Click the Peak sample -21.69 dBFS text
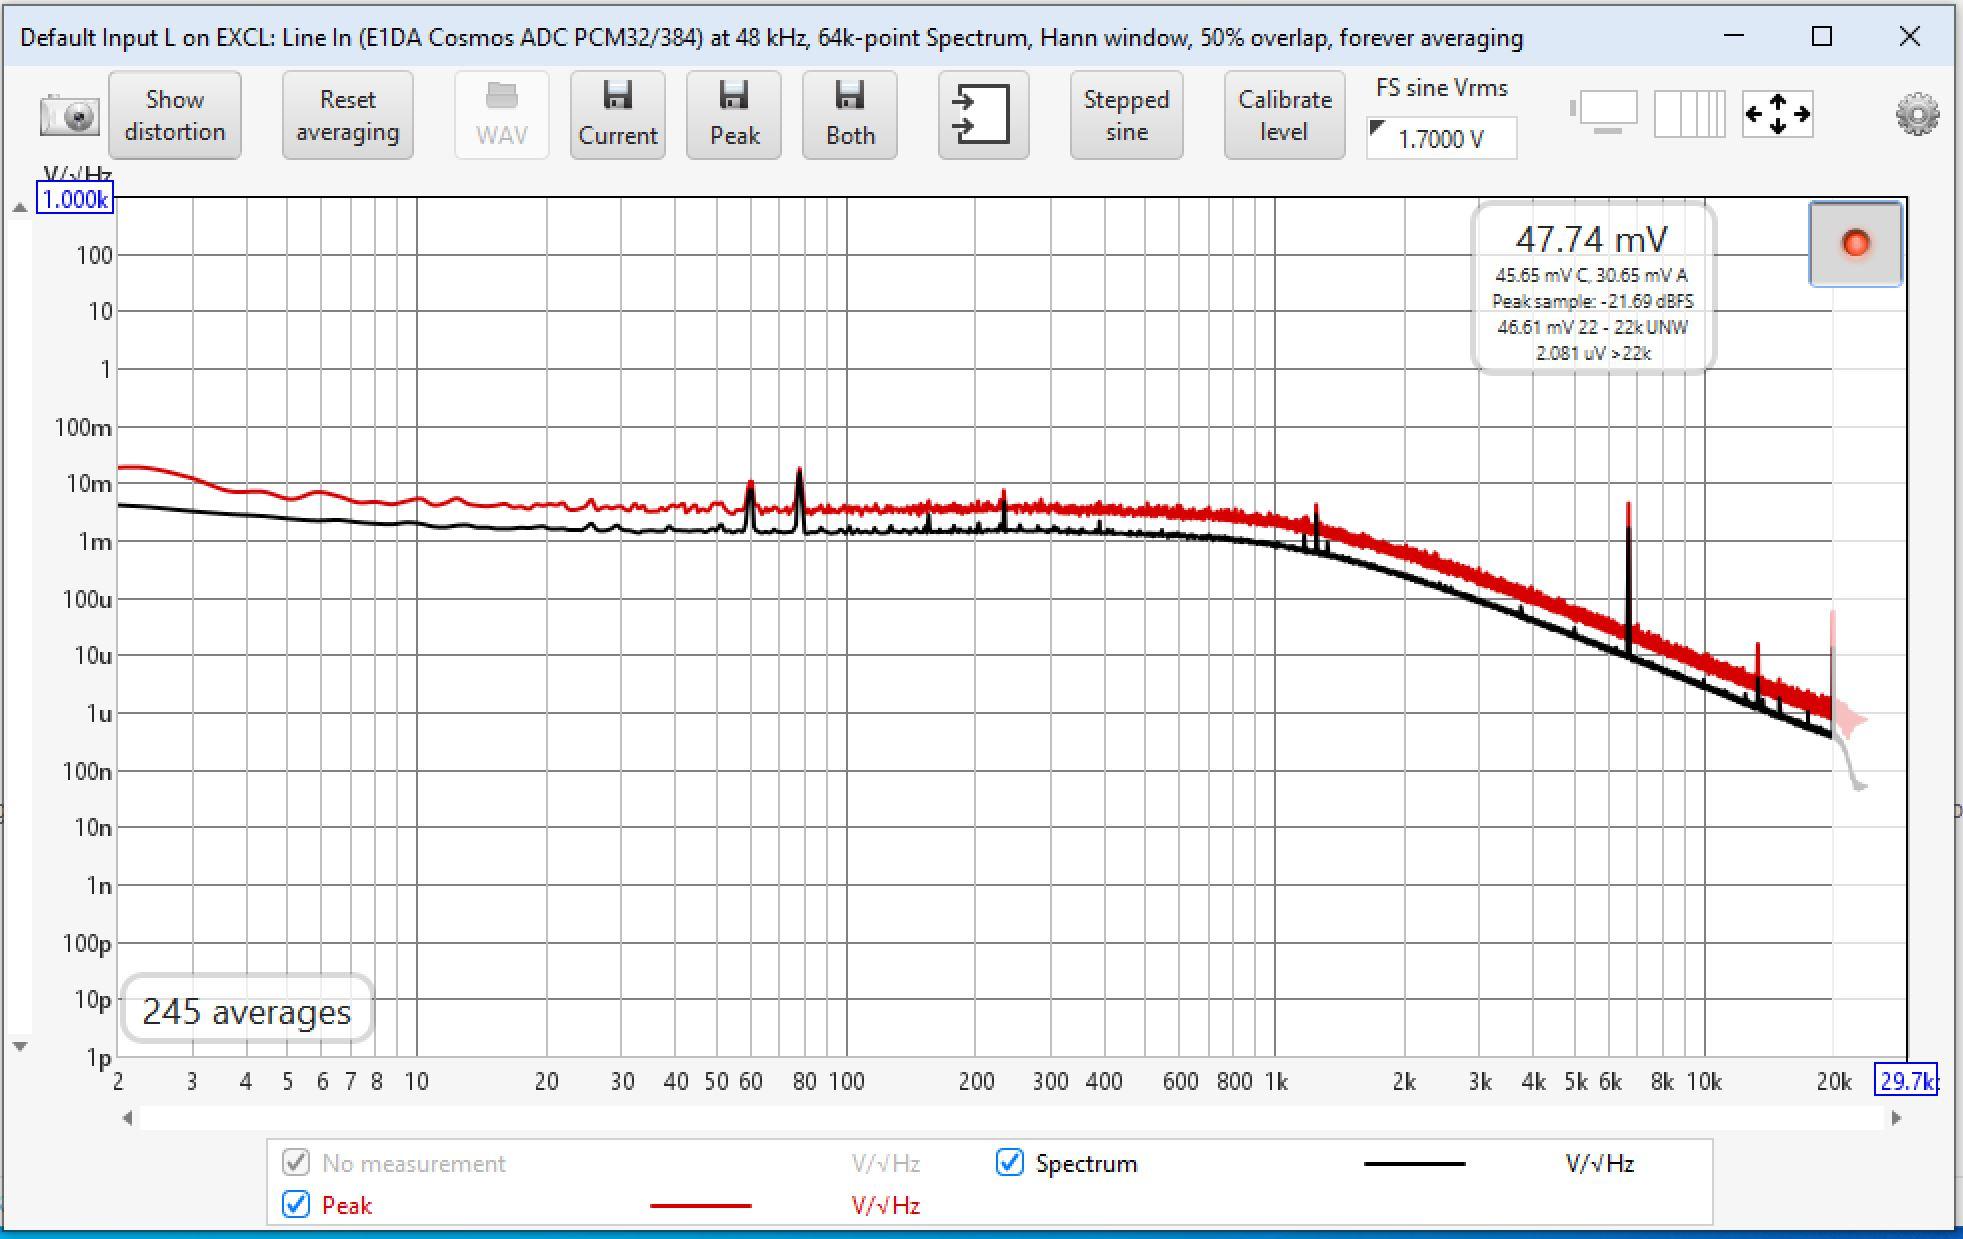Viewport: 1963px width, 1239px height. pyautogui.click(x=1592, y=301)
